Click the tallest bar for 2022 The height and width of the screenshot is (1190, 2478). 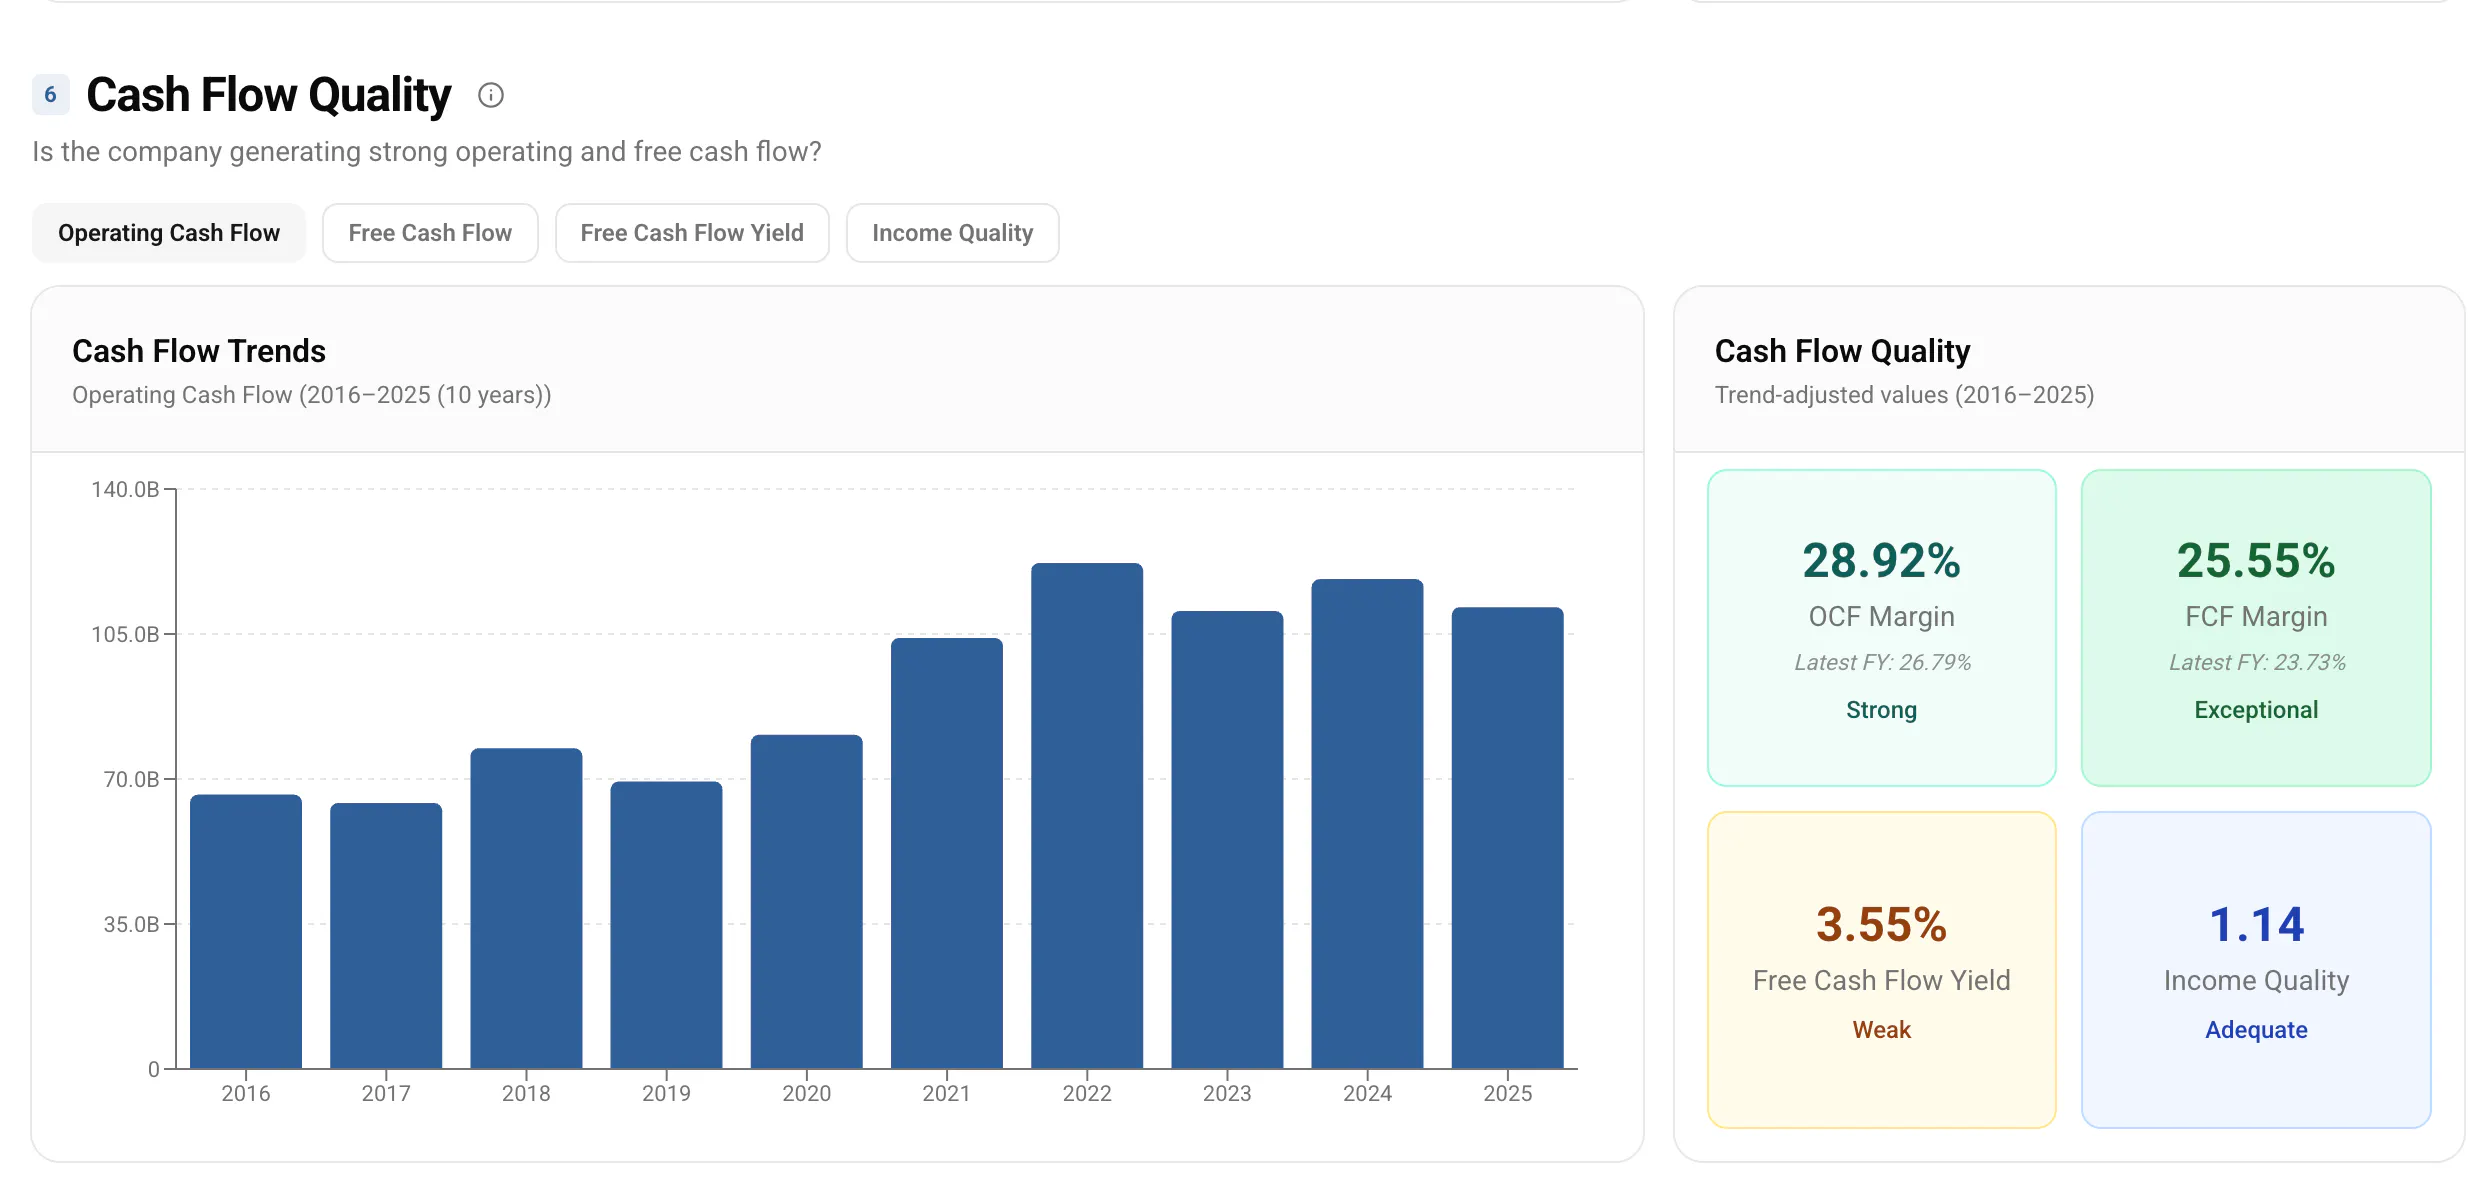[x=1087, y=815]
